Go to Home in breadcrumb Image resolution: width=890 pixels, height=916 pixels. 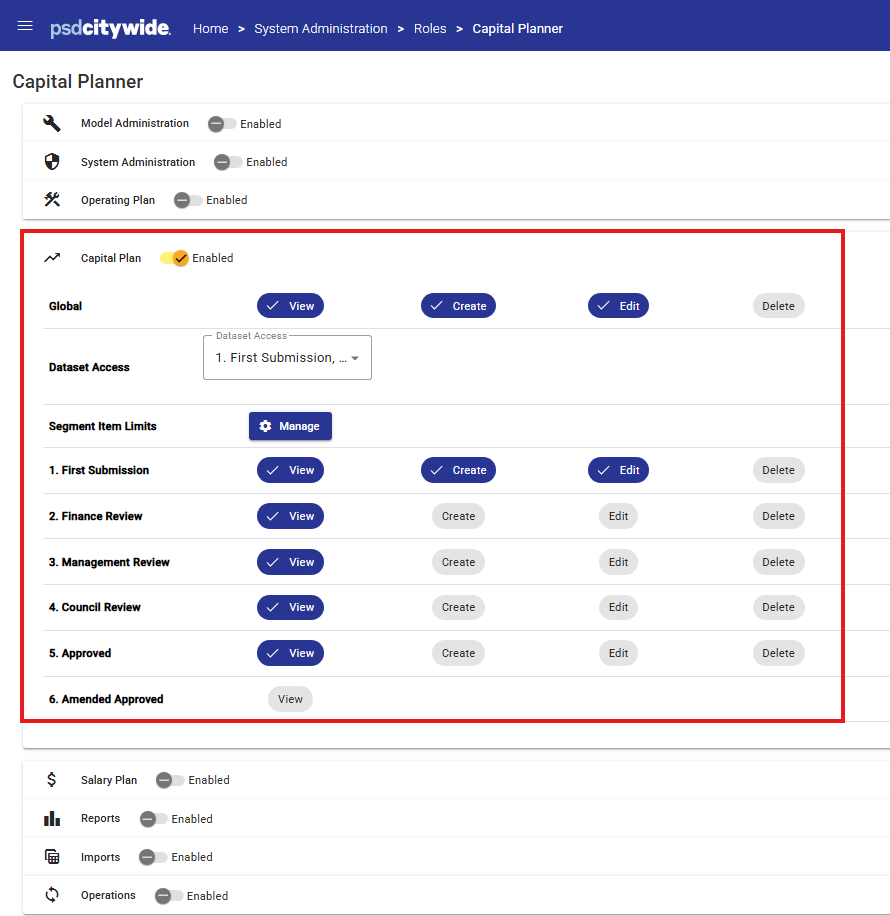pos(210,29)
